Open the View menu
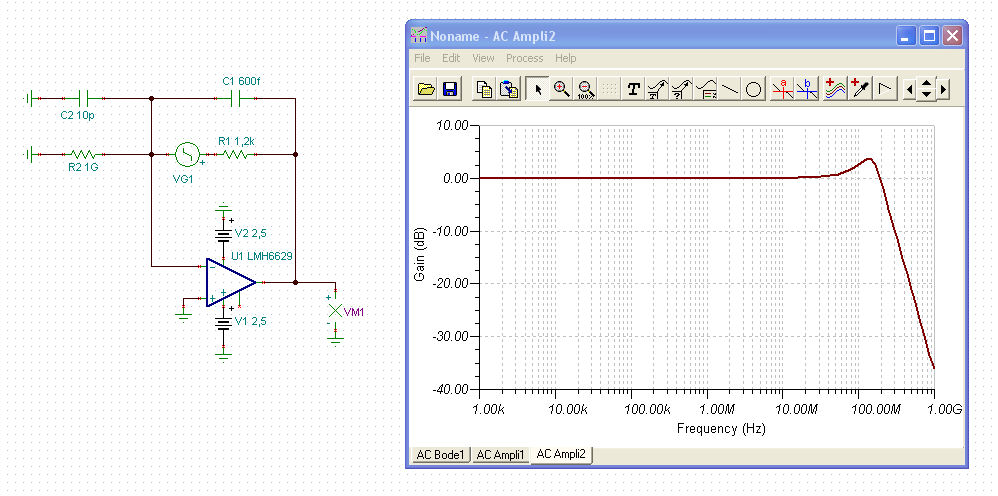 pyautogui.click(x=483, y=58)
